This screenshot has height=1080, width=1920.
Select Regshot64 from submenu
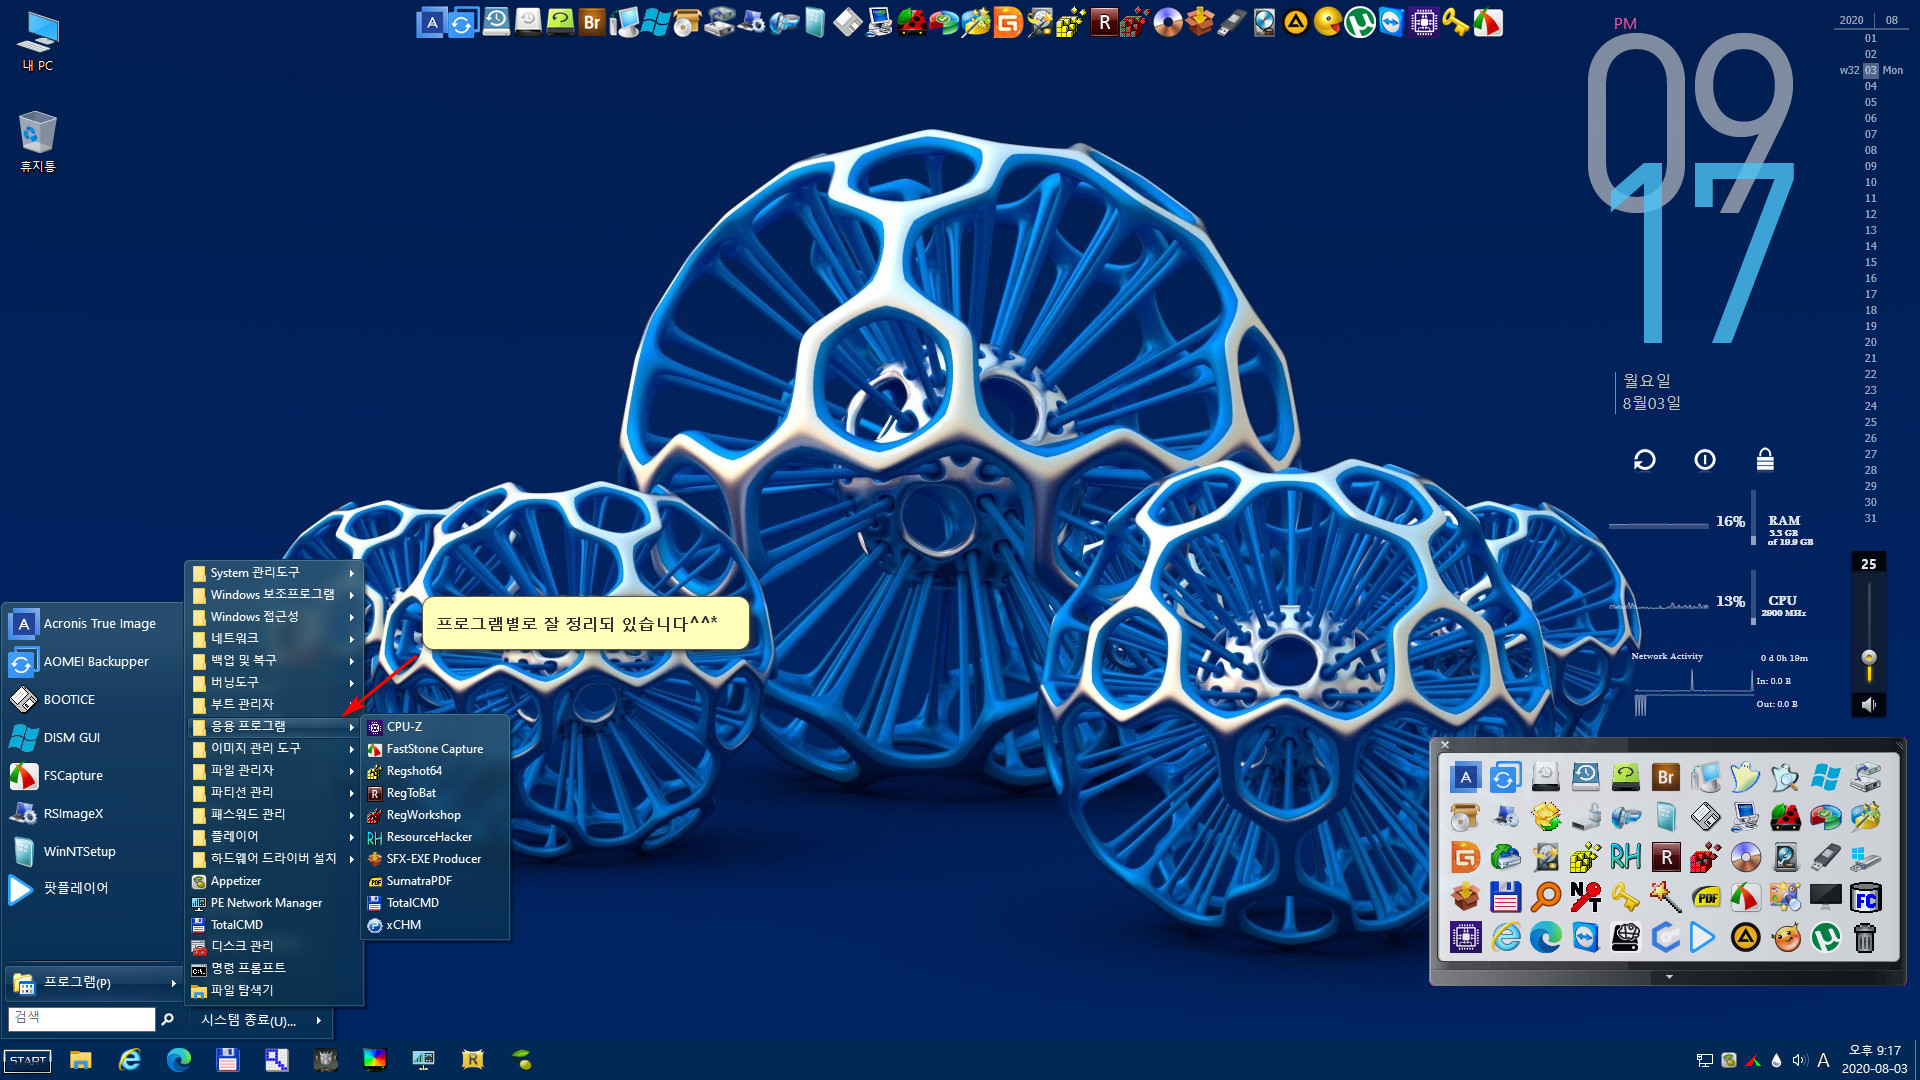435,771
